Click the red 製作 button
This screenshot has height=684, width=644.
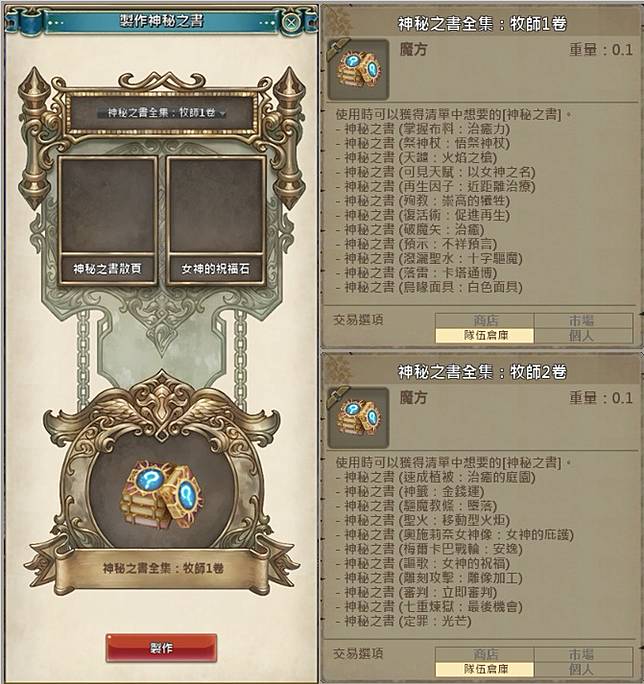click(161, 648)
